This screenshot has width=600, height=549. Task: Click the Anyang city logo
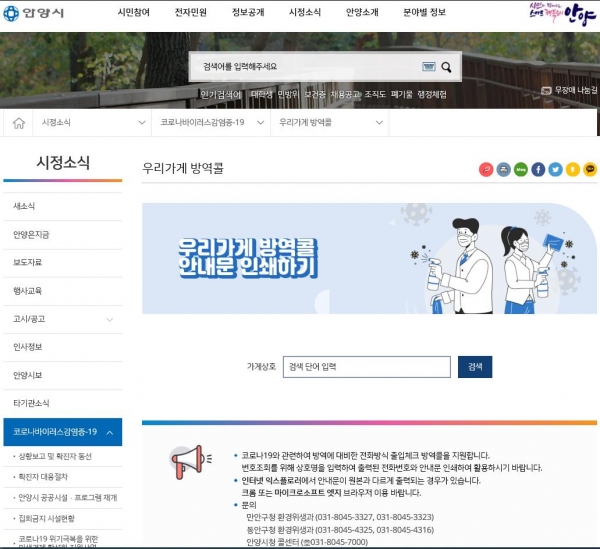pyautogui.click(x=38, y=16)
